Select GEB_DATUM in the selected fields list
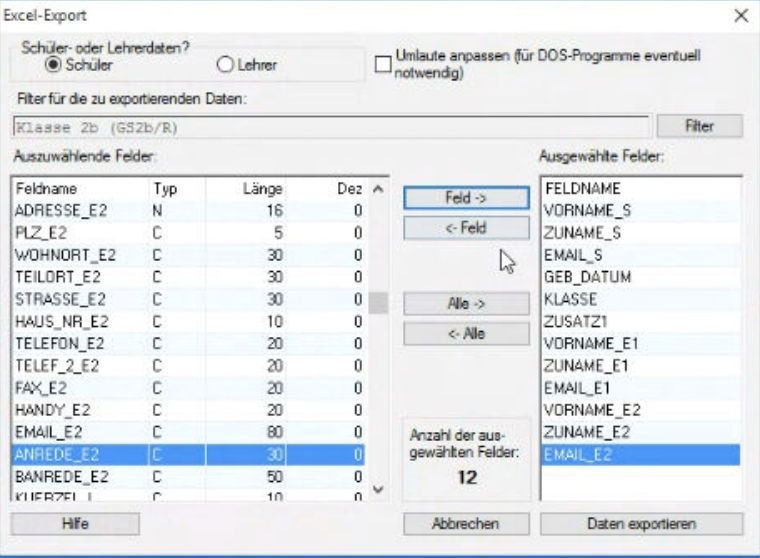 tap(640, 277)
